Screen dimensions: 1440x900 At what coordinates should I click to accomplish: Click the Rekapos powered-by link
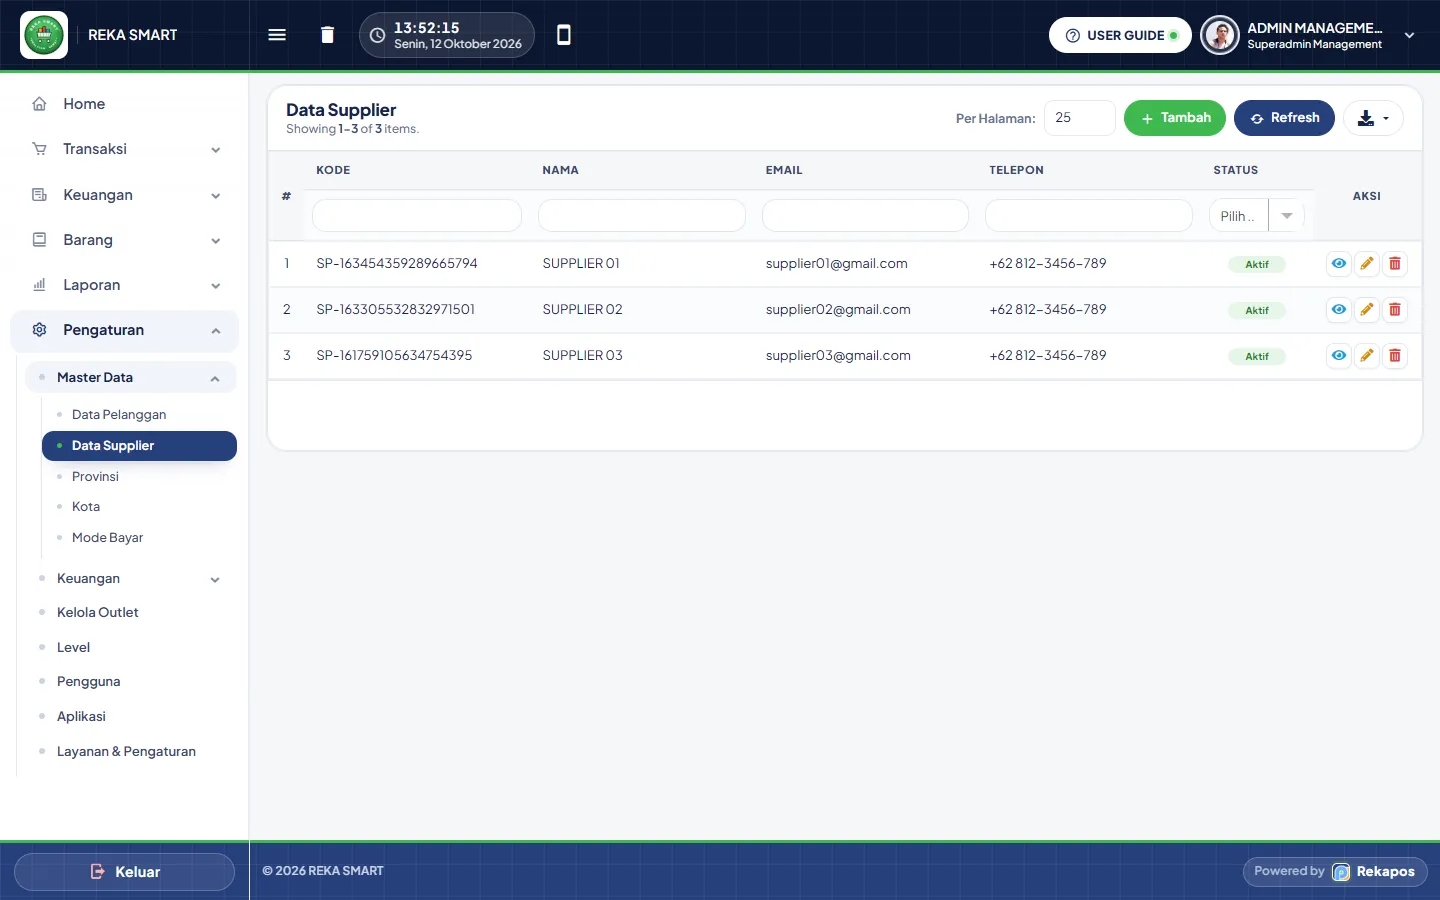point(1335,872)
